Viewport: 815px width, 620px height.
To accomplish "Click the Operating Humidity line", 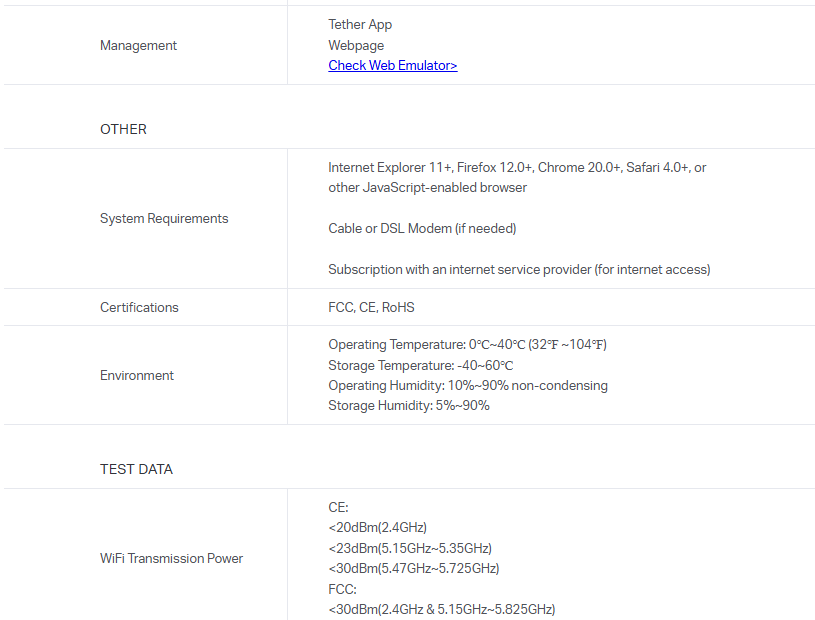I will [x=467, y=385].
